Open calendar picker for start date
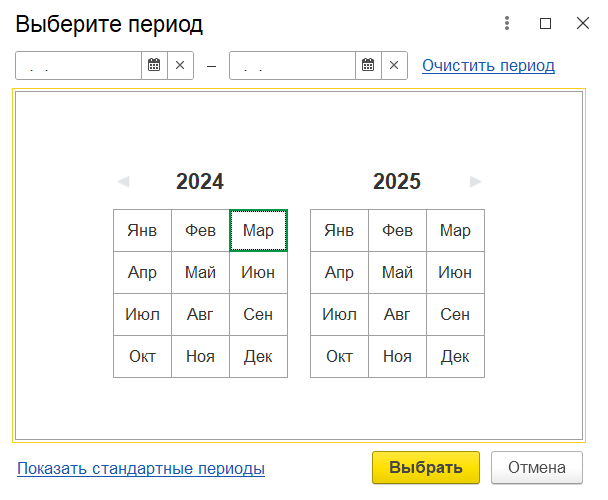This screenshot has height=500, width=608. tap(154, 65)
